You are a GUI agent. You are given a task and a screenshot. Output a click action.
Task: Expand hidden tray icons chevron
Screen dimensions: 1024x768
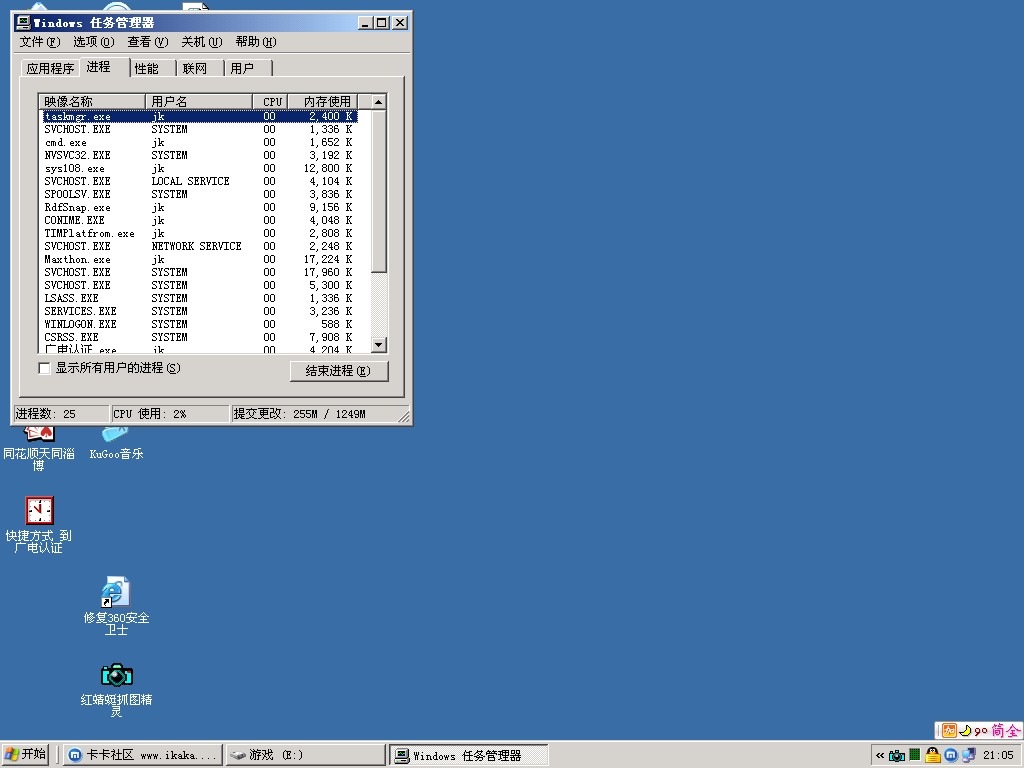(x=880, y=756)
